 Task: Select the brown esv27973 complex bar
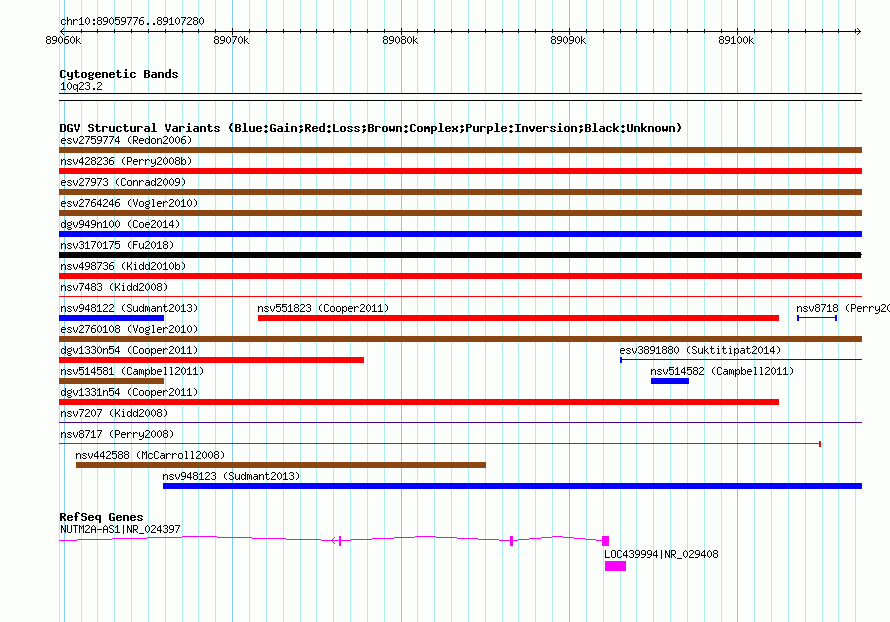coord(460,192)
